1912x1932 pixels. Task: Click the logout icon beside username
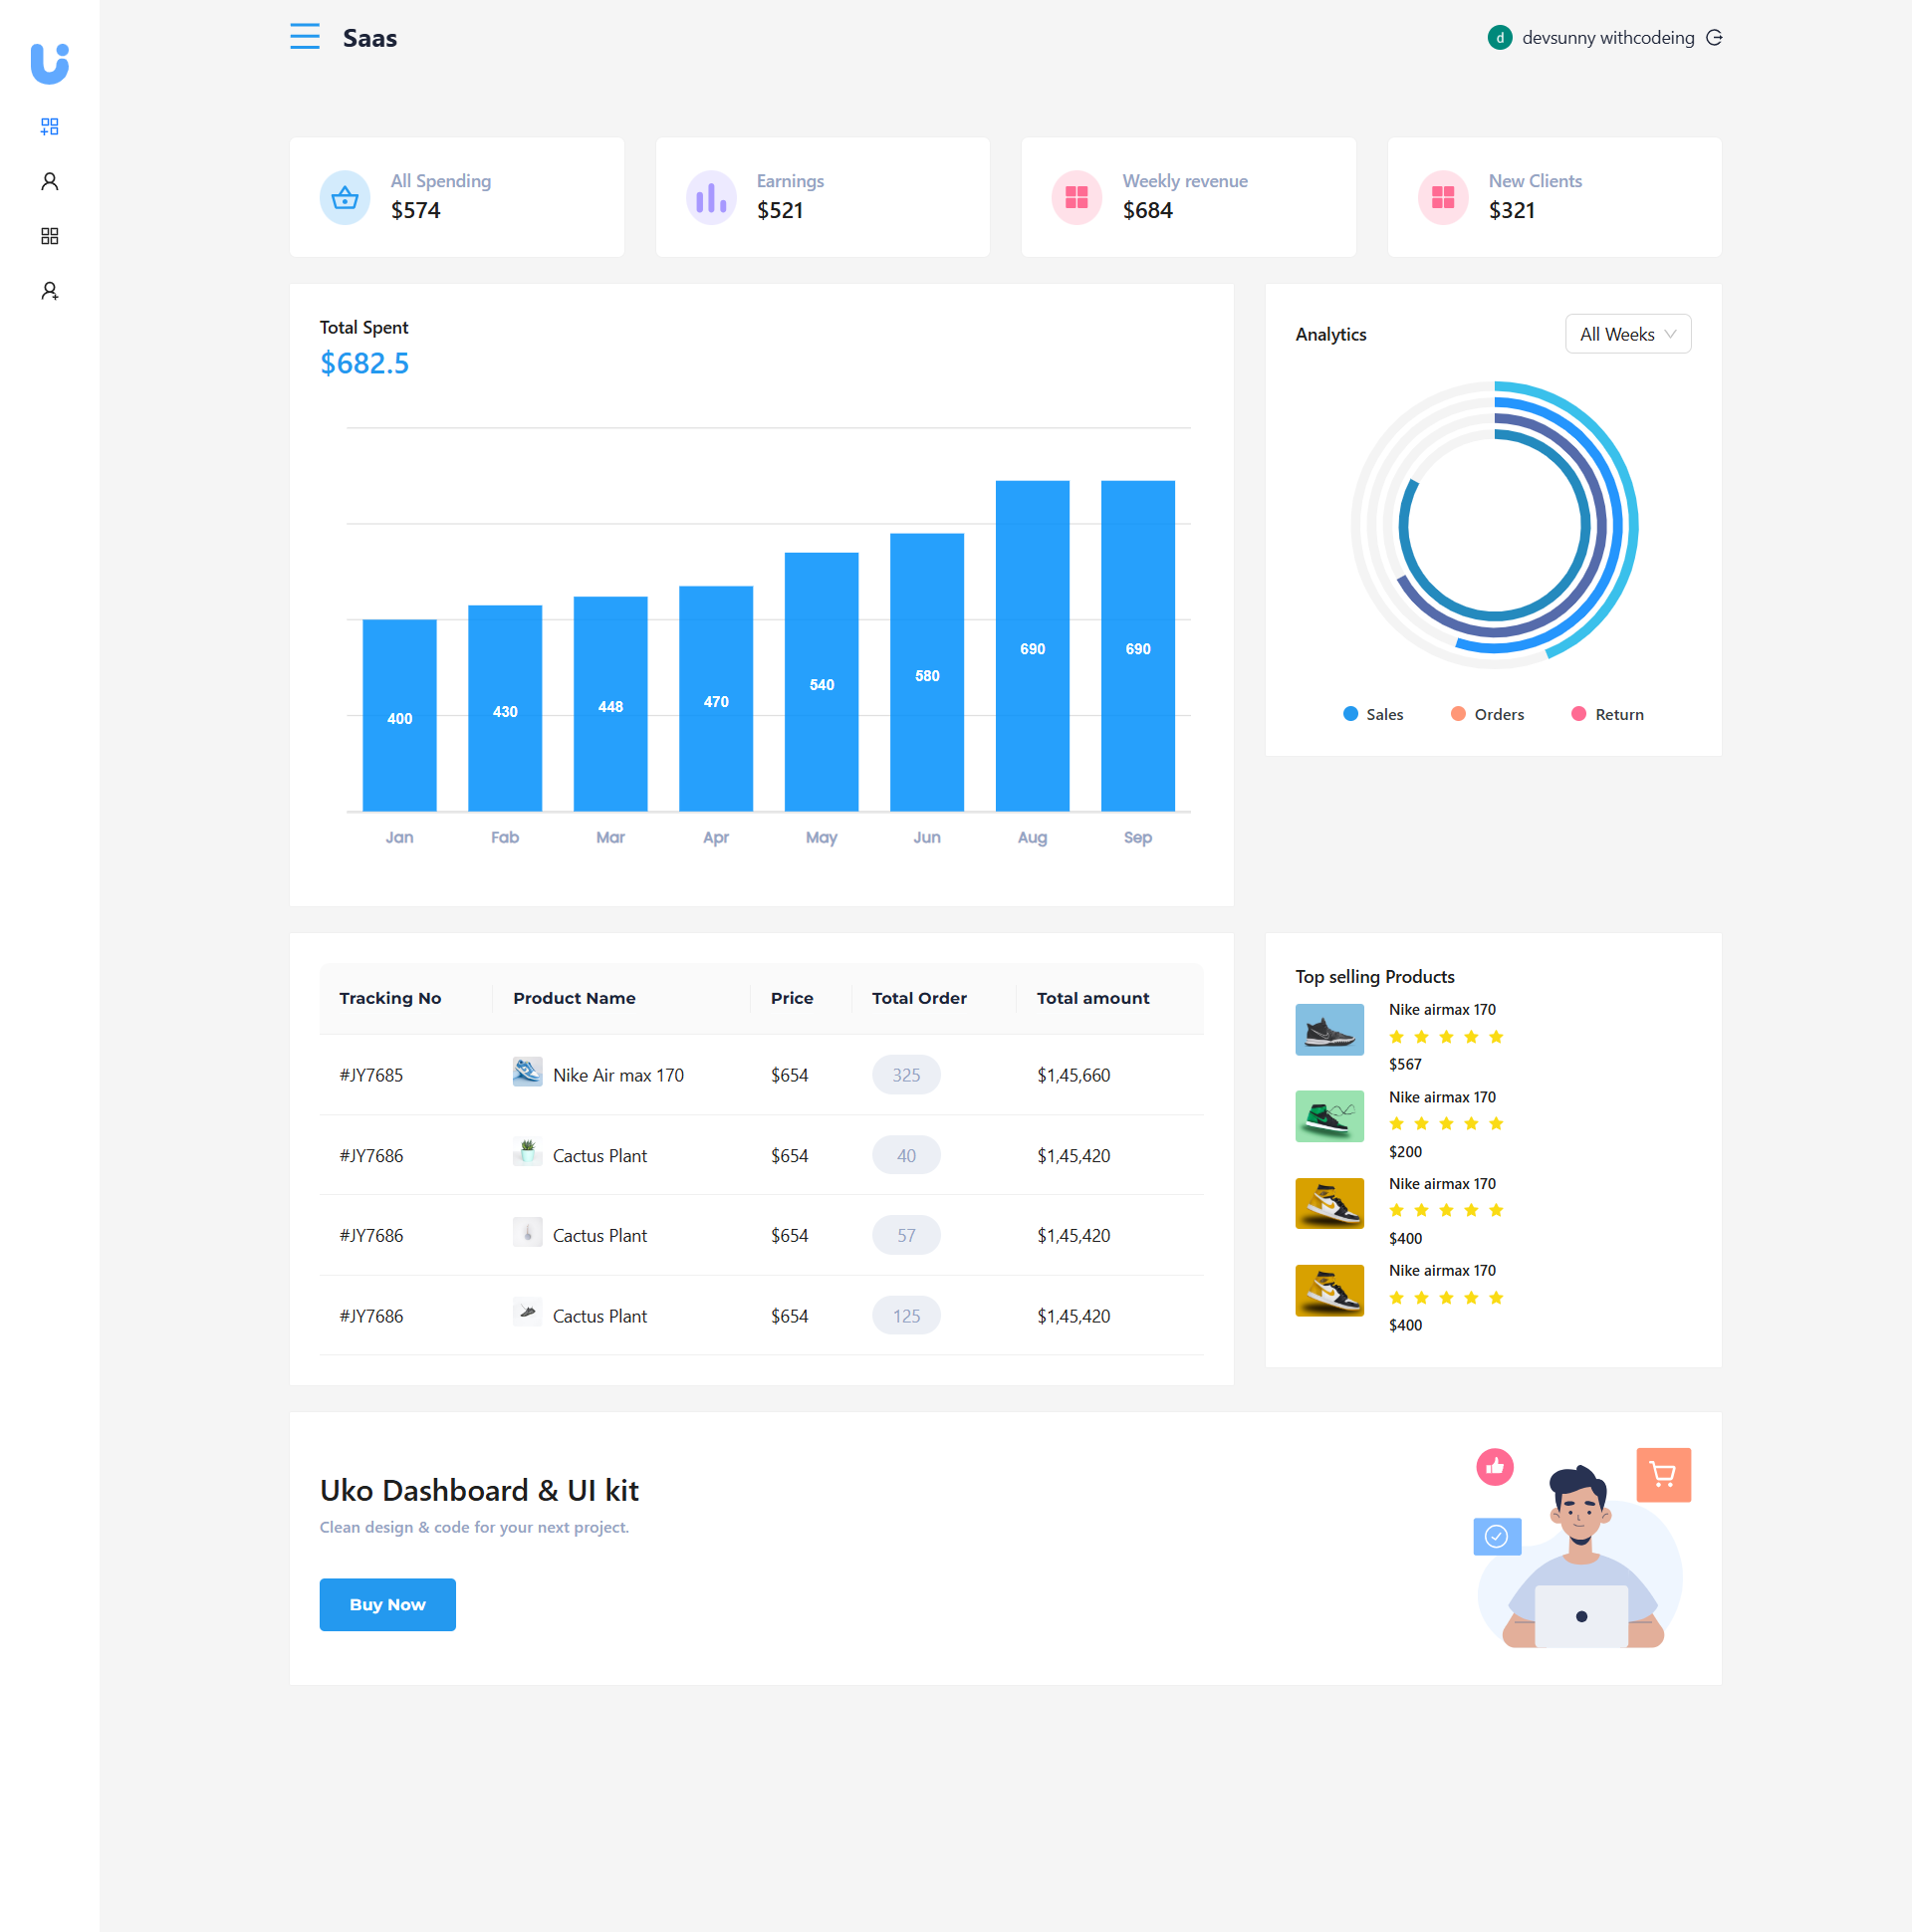pos(1714,38)
